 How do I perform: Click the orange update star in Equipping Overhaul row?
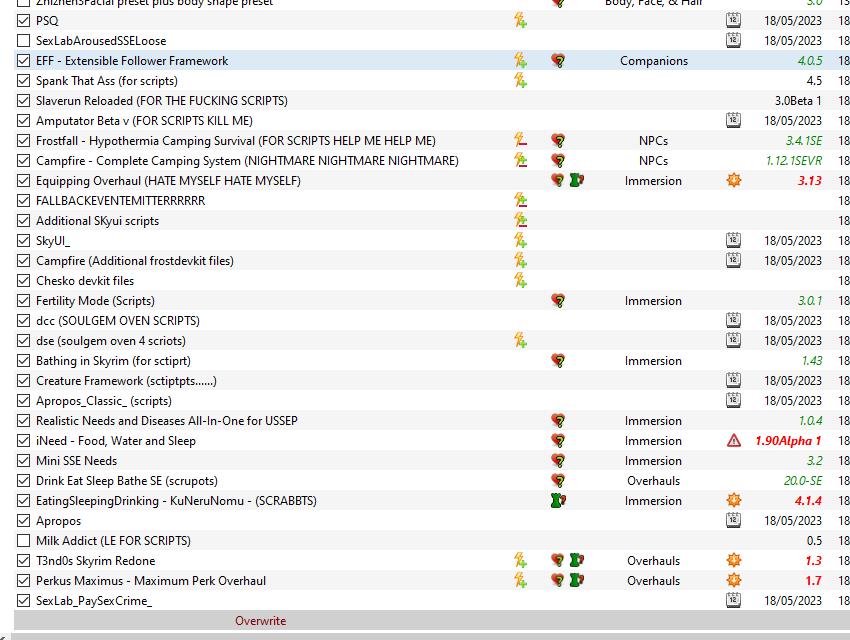733,180
